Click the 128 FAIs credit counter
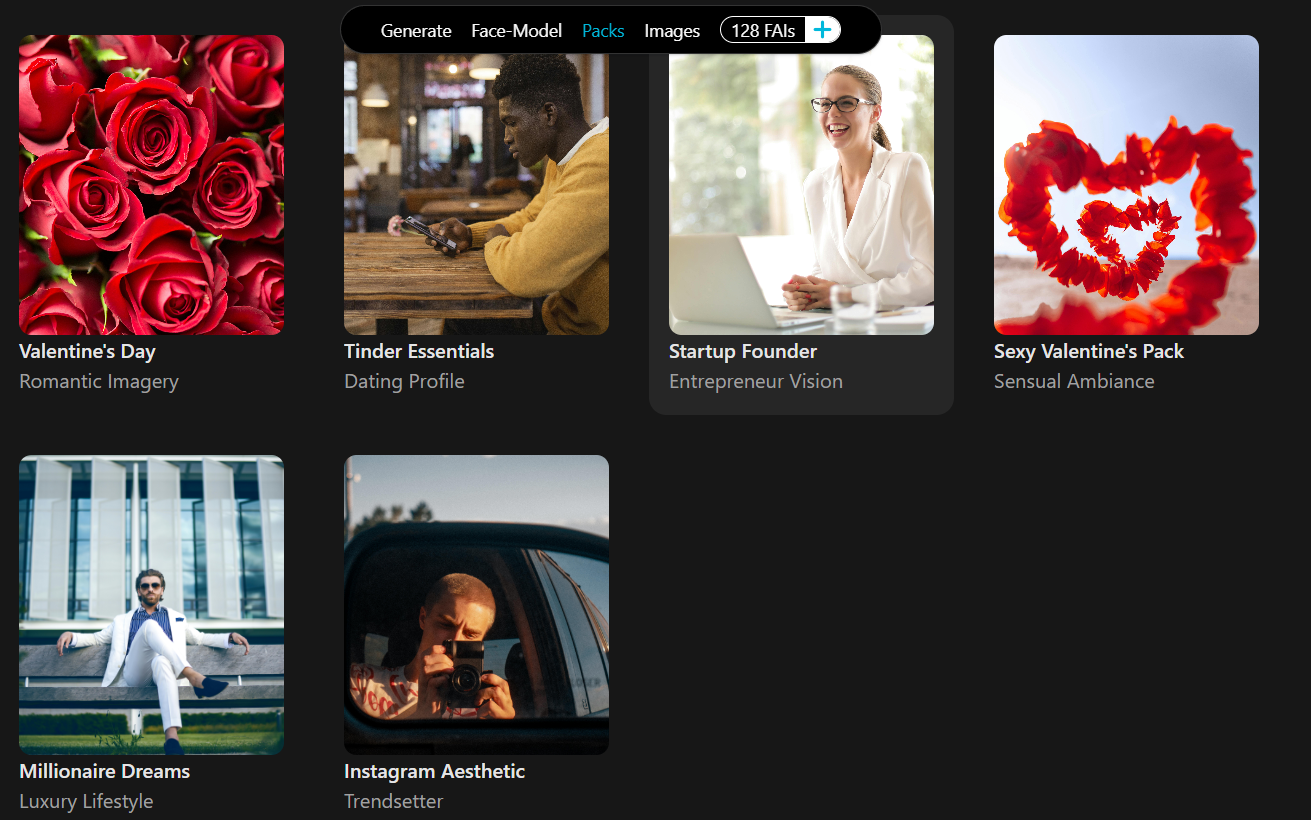 coord(763,31)
